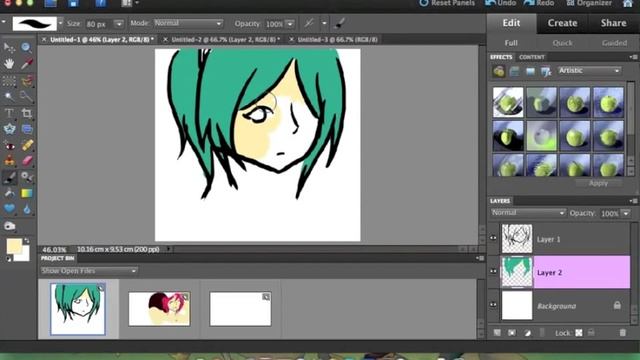This screenshot has height=360, width=640.
Task: Swap foreground and background colors
Action: tap(27, 241)
